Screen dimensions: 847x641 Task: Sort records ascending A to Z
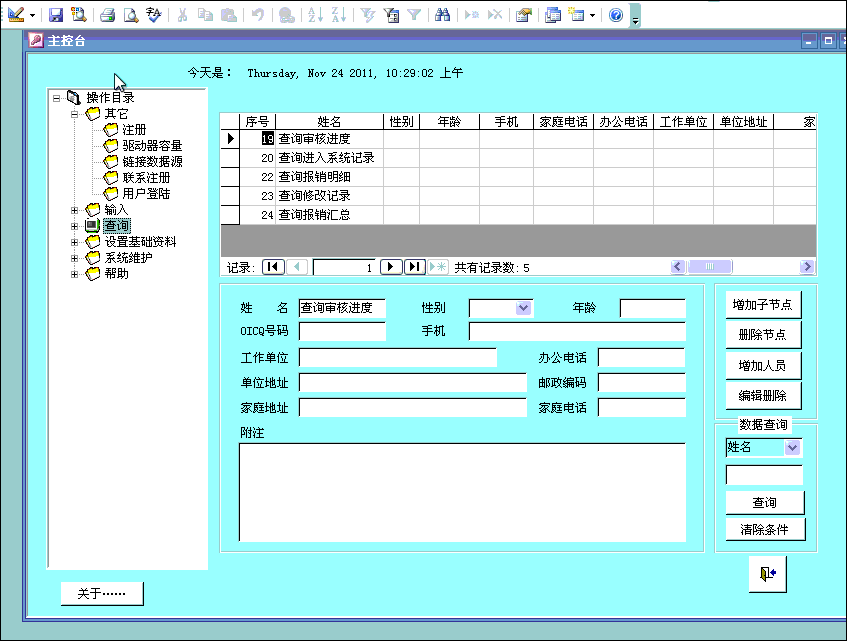tap(315, 15)
